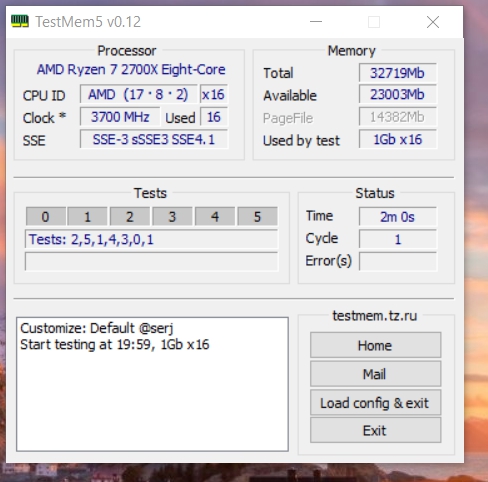This screenshot has height=482, width=488.
Task: Click the TestMem5 memory chip title icon
Action: [x=20, y=21]
